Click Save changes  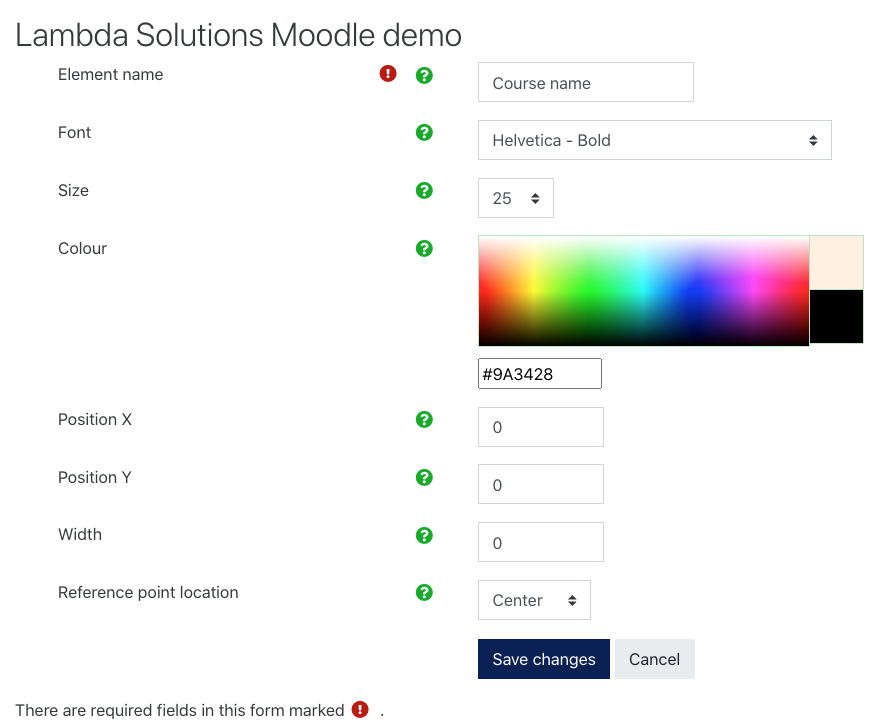543,659
